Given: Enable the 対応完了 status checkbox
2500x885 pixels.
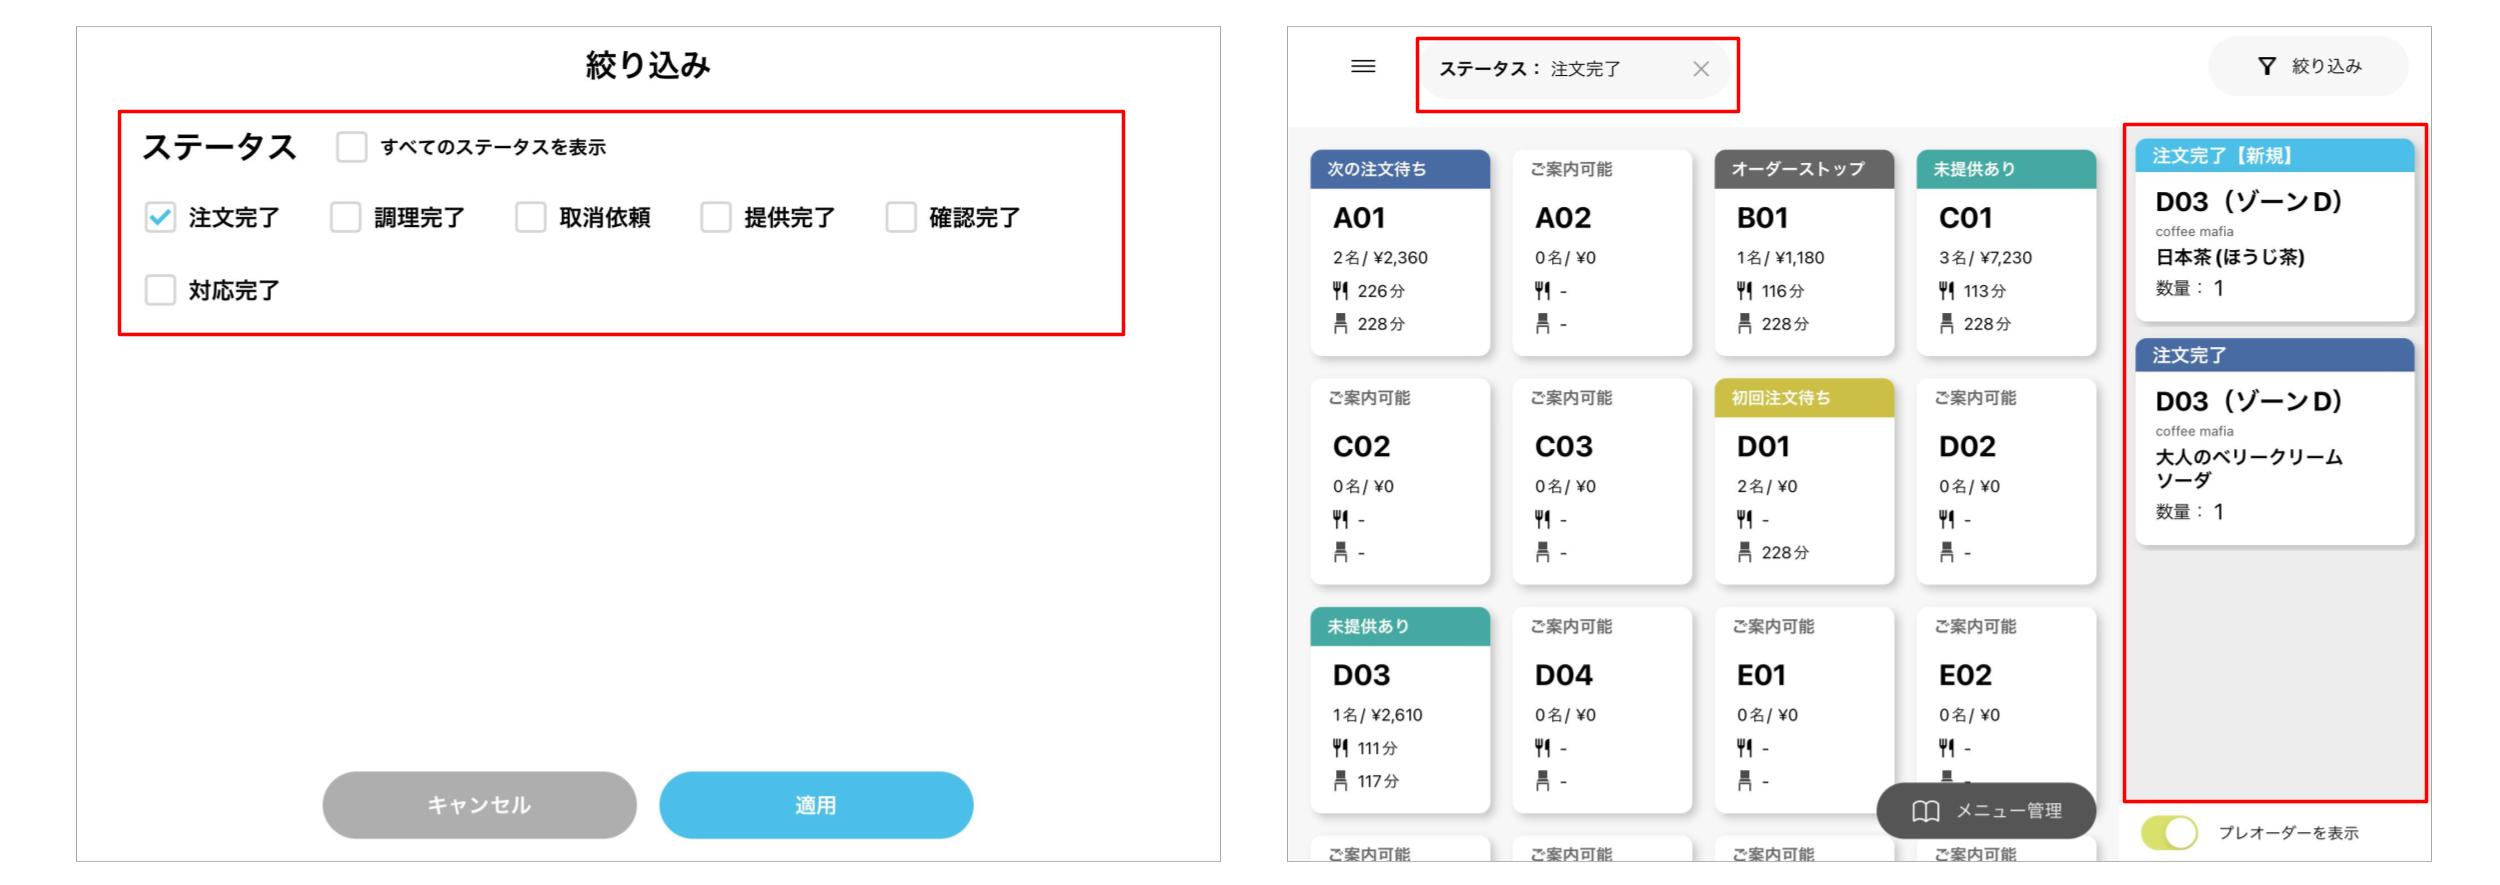Looking at the screenshot, I should click(160, 290).
